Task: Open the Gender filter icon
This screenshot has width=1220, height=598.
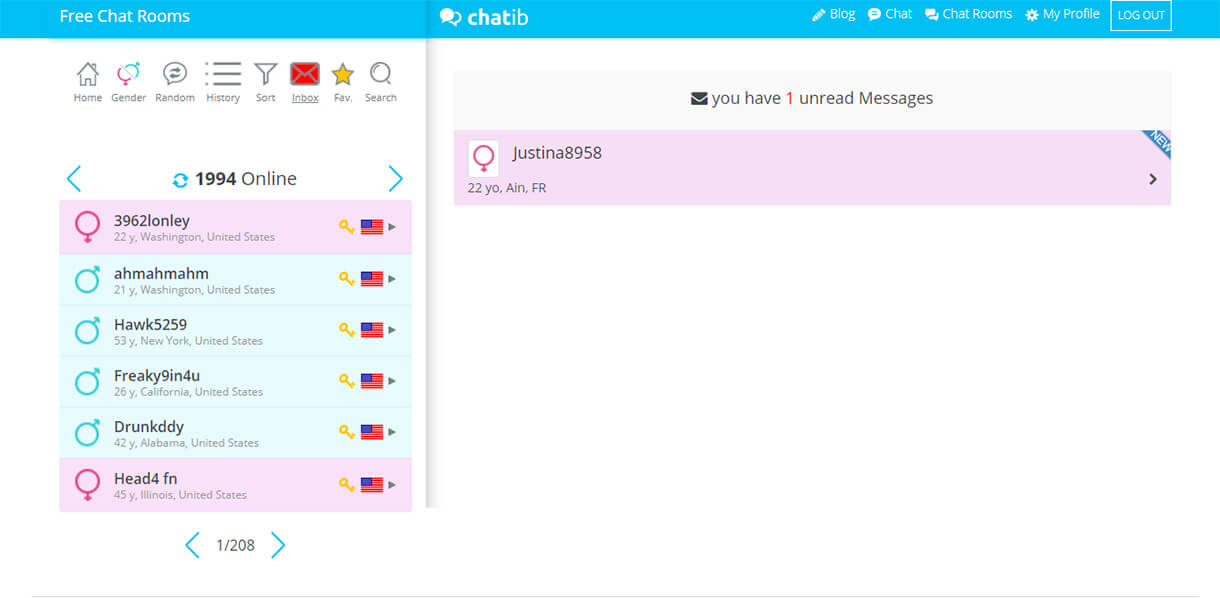Action: point(128,75)
